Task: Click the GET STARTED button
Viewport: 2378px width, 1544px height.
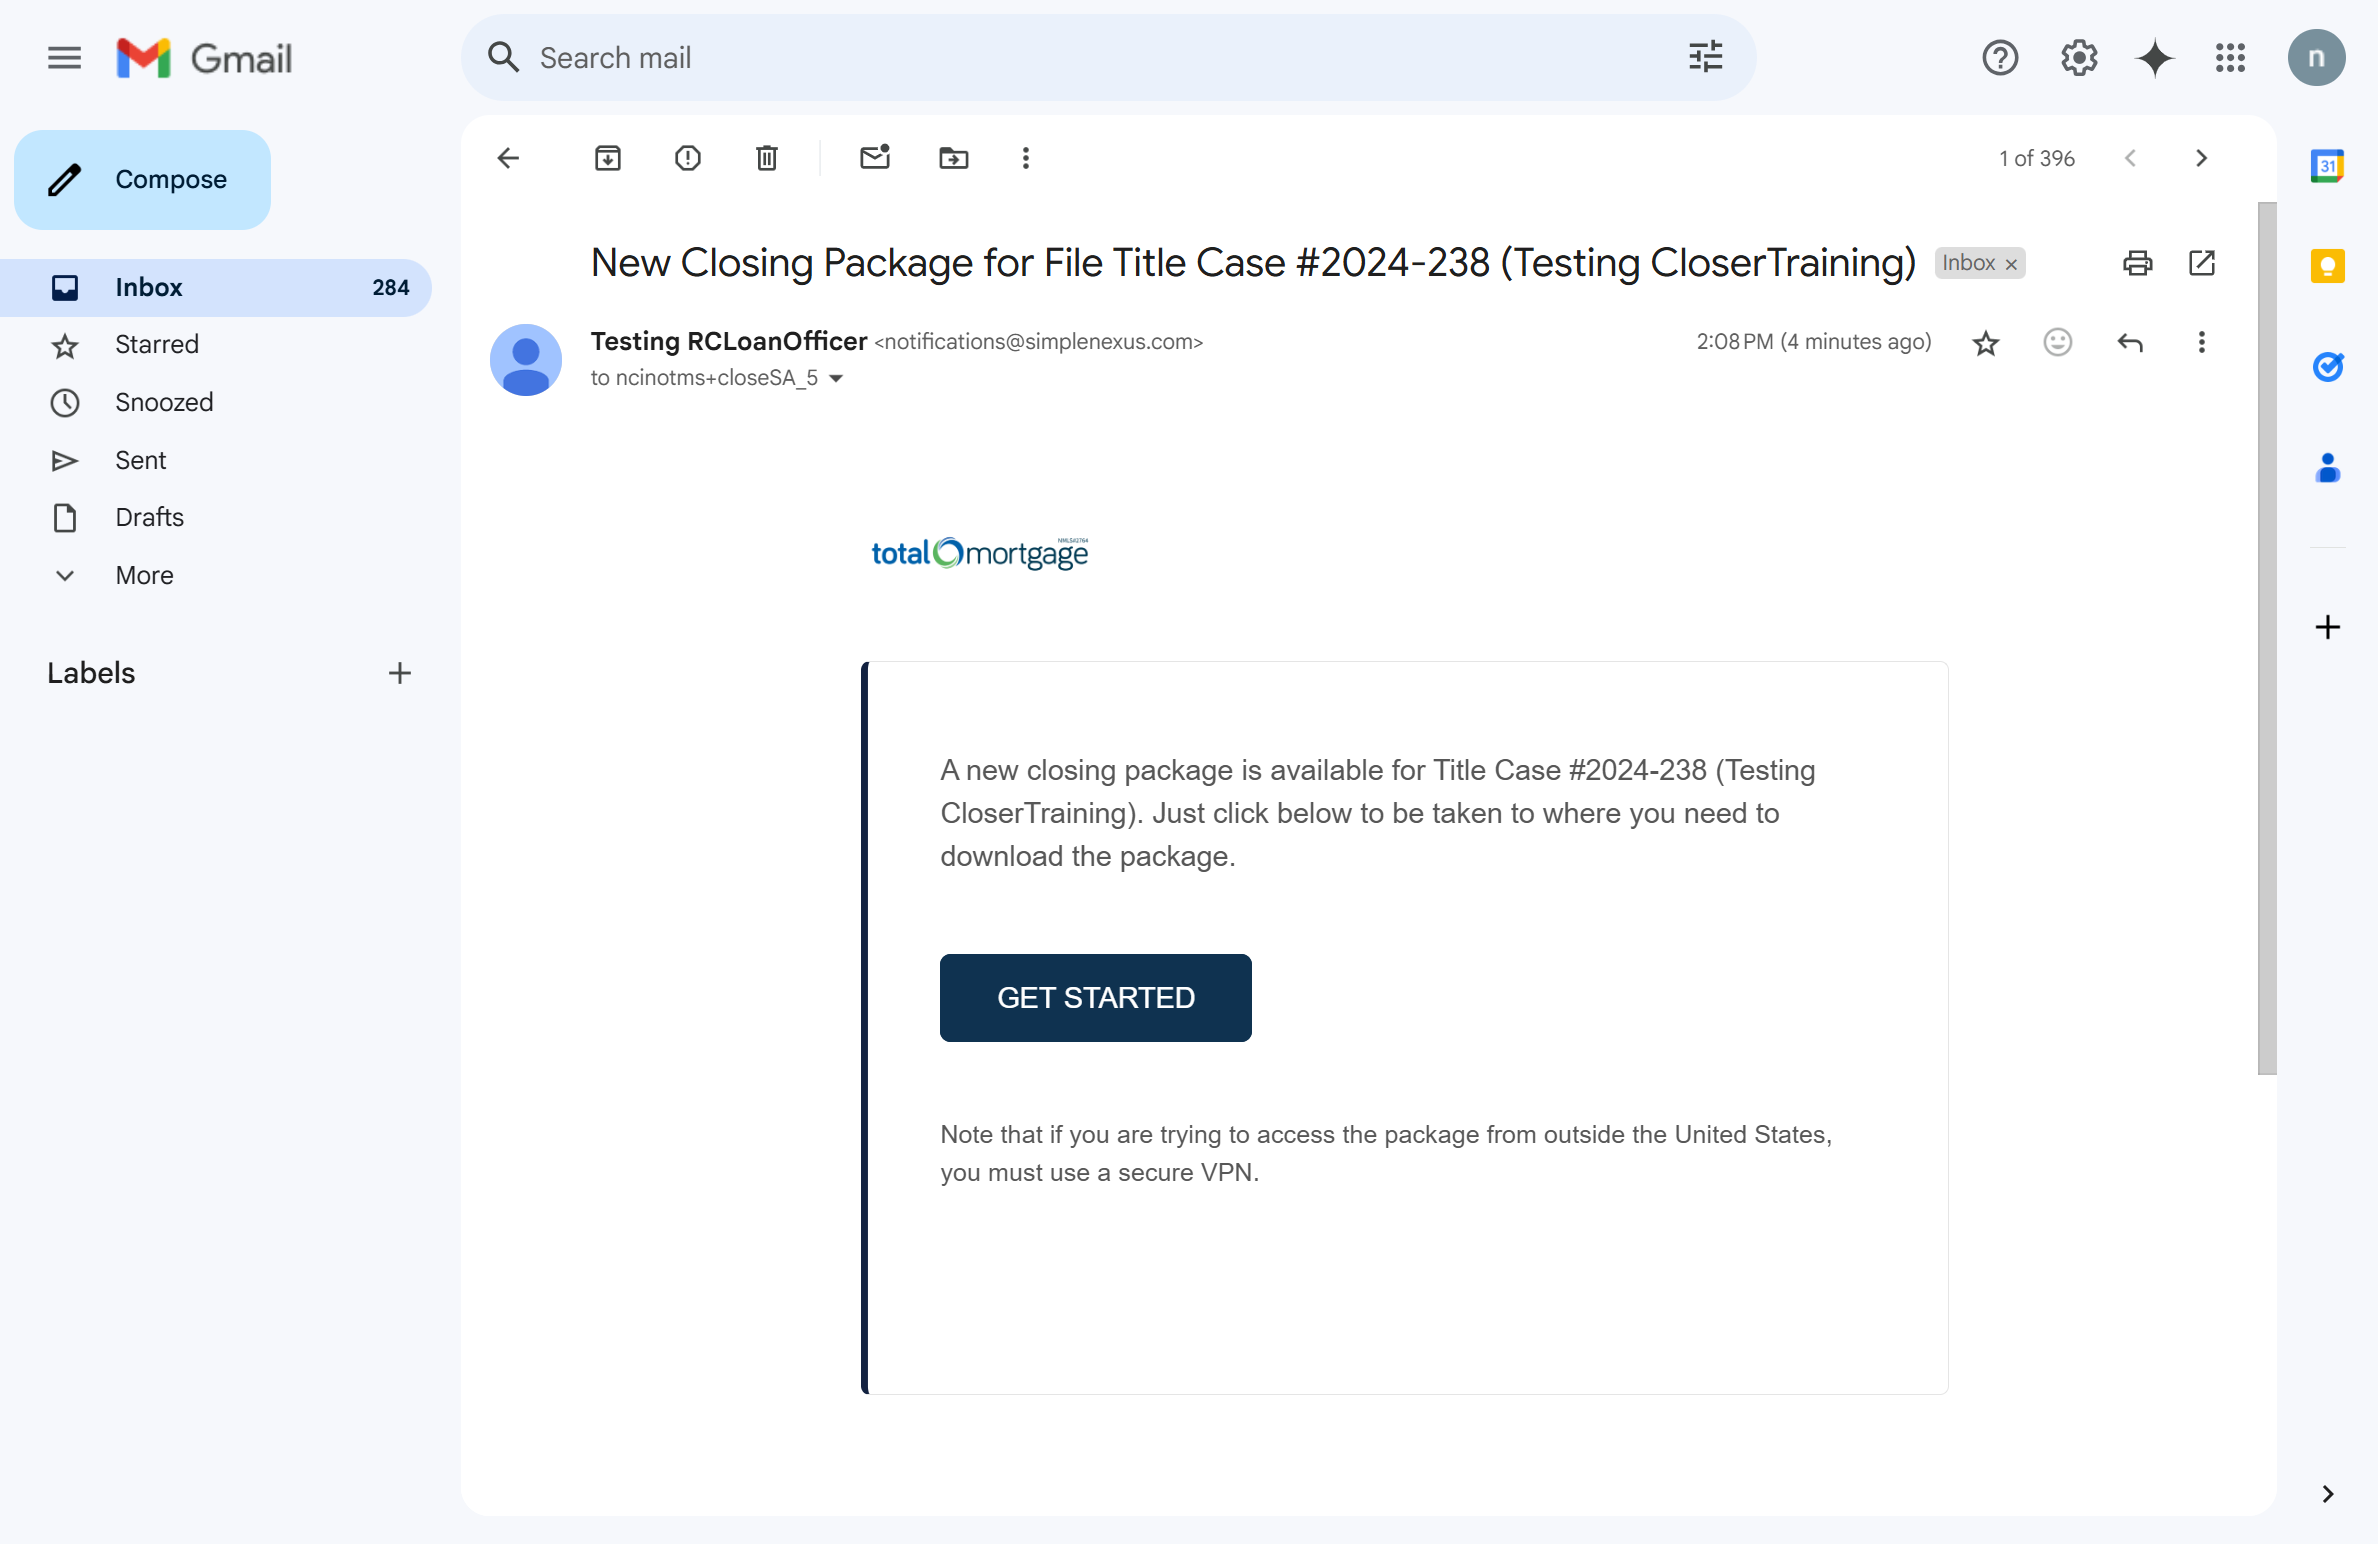Action: click(1095, 997)
